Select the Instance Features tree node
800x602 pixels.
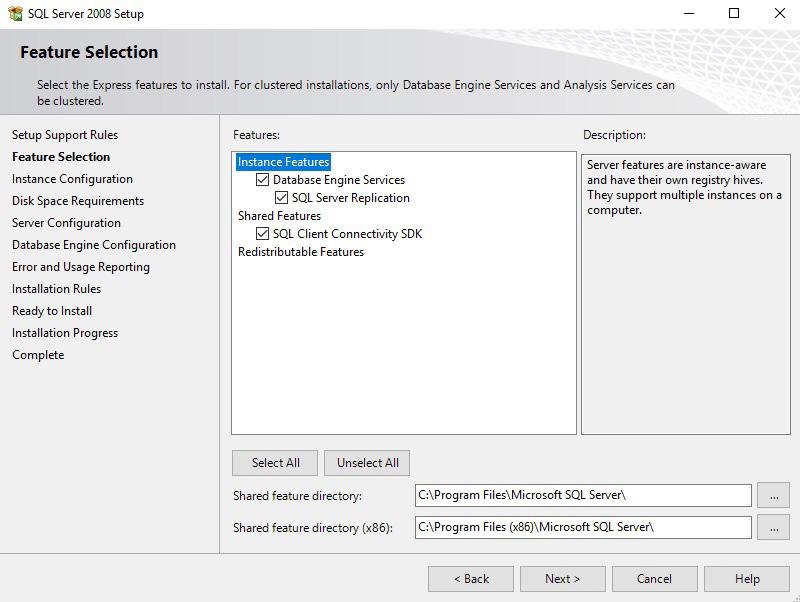point(283,162)
